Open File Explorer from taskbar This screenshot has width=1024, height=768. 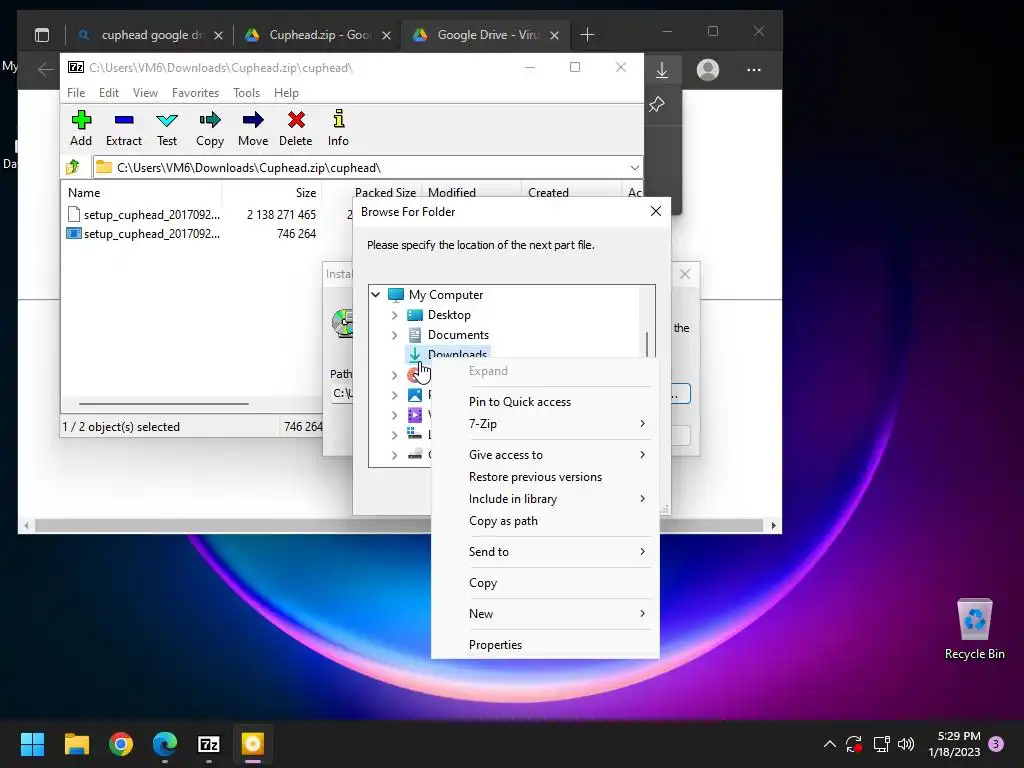pyautogui.click(x=76, y=744)
